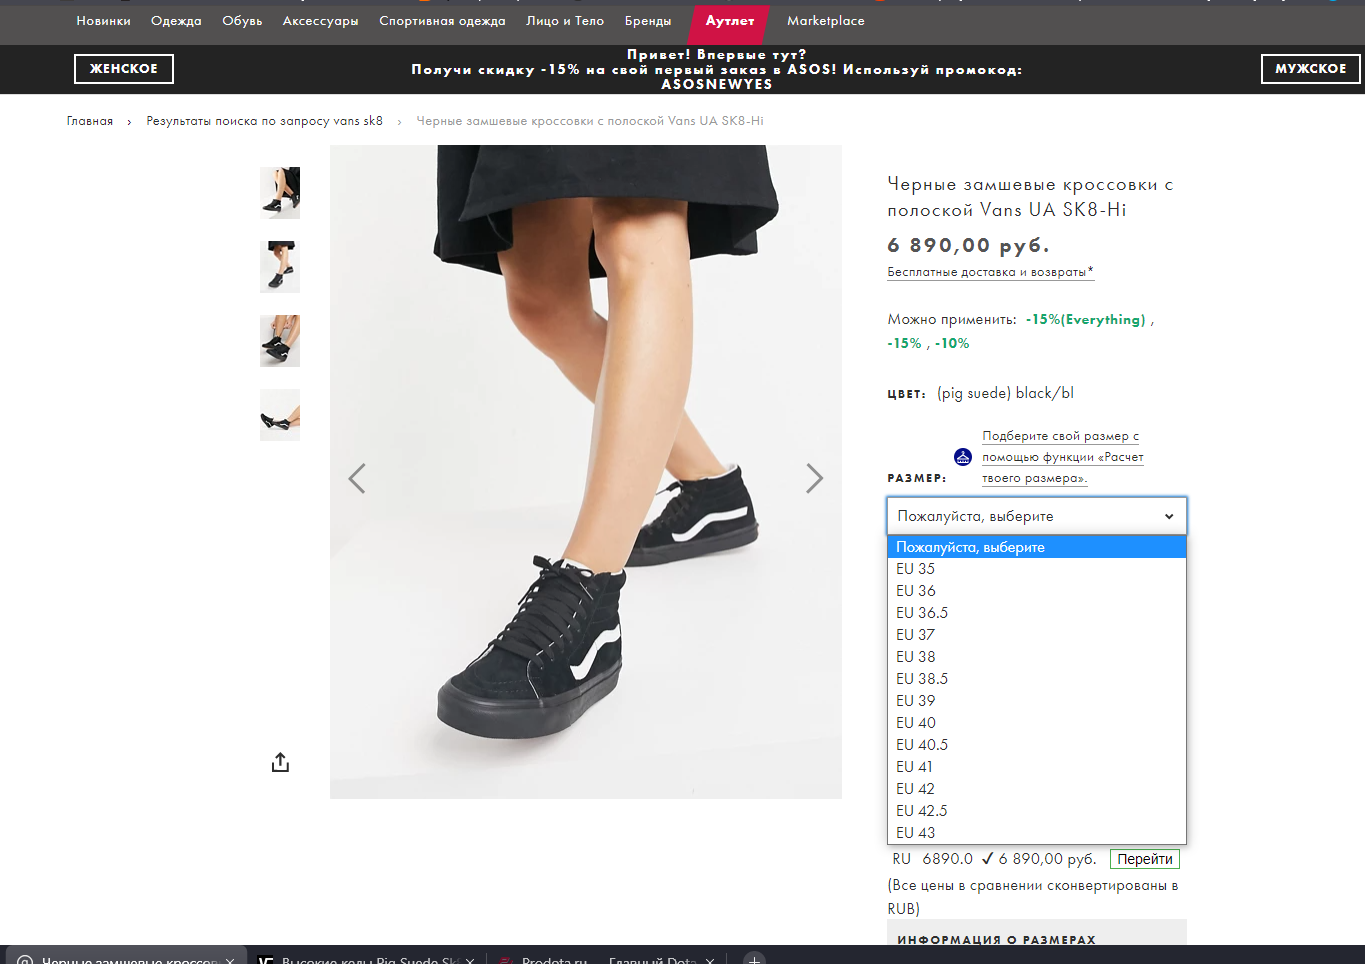Open a new browser tab with plus

755,958
